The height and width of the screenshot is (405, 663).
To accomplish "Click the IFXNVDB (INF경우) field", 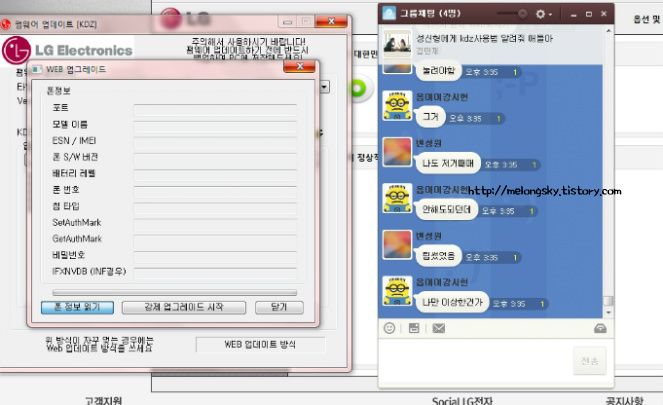I will [x=215, y=272].
